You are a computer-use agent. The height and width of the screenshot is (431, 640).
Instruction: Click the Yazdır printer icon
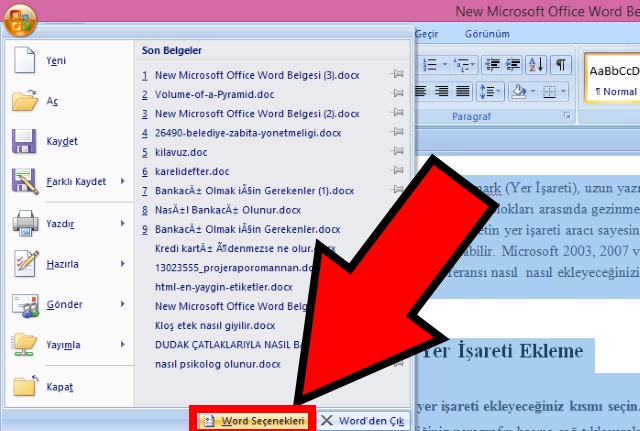click(25, 223)
